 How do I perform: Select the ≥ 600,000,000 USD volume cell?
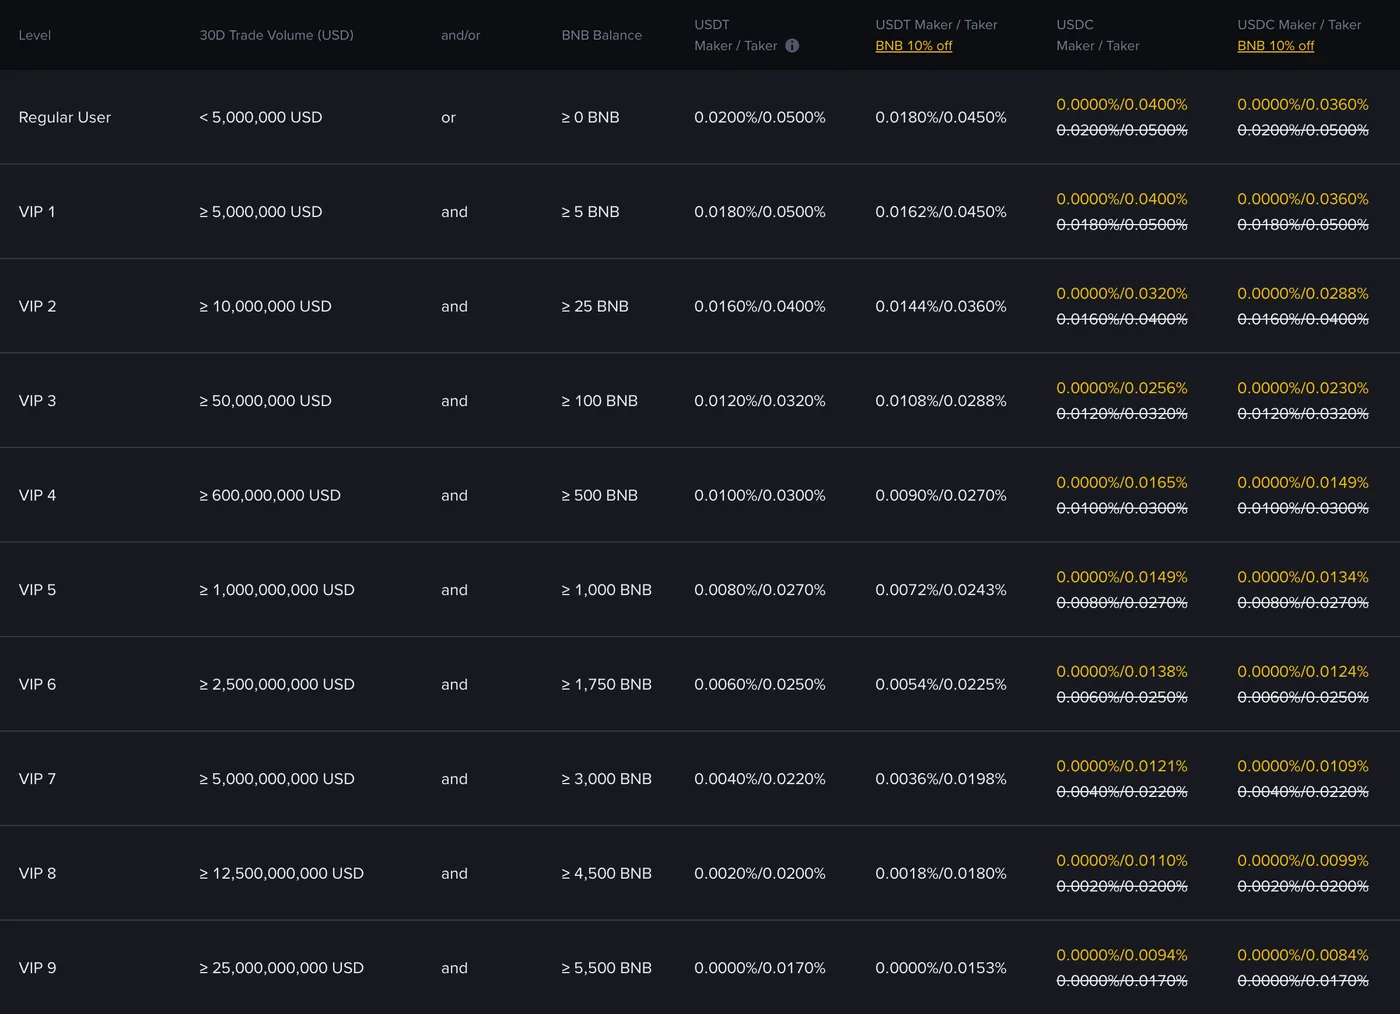[270, 495]
